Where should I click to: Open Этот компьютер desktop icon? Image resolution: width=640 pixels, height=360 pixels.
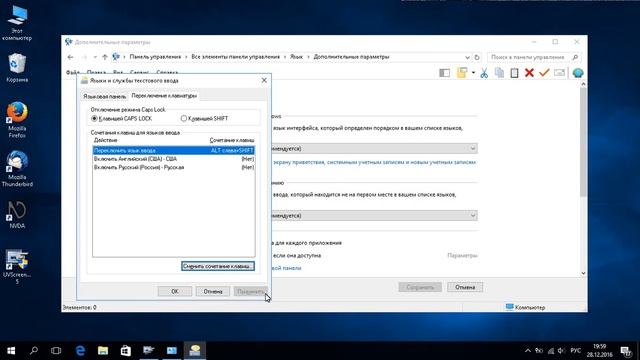click(x=17, y=23)
